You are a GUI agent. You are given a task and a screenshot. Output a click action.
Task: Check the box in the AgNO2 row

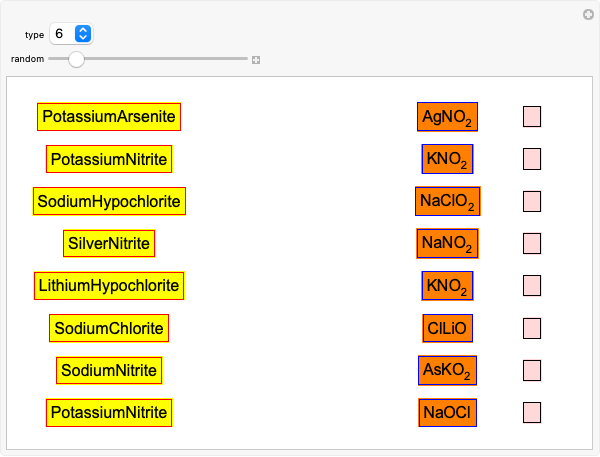coord(532,117)
